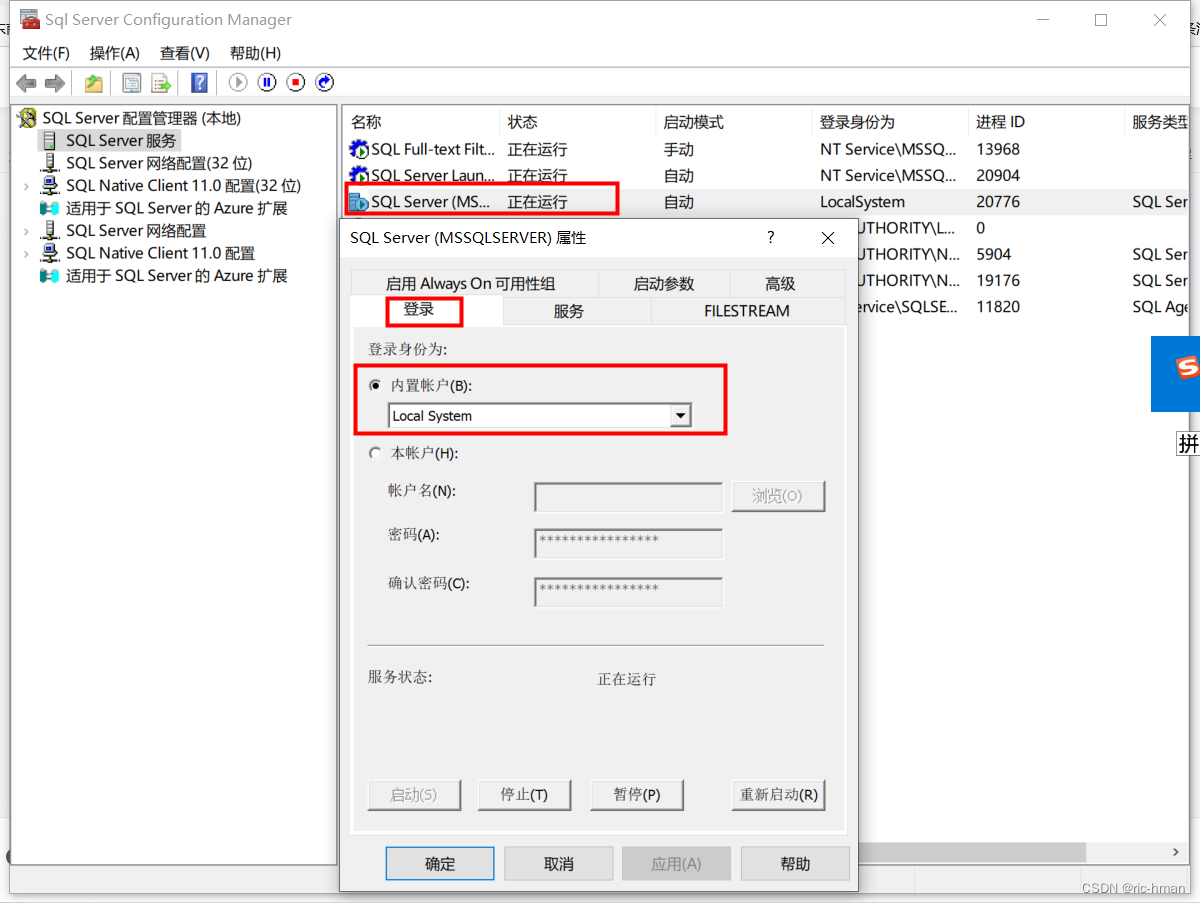Screen dimensions: 1200x903
Task: Select the 内置帐户 radio button
Action: [x=375, y=385]
